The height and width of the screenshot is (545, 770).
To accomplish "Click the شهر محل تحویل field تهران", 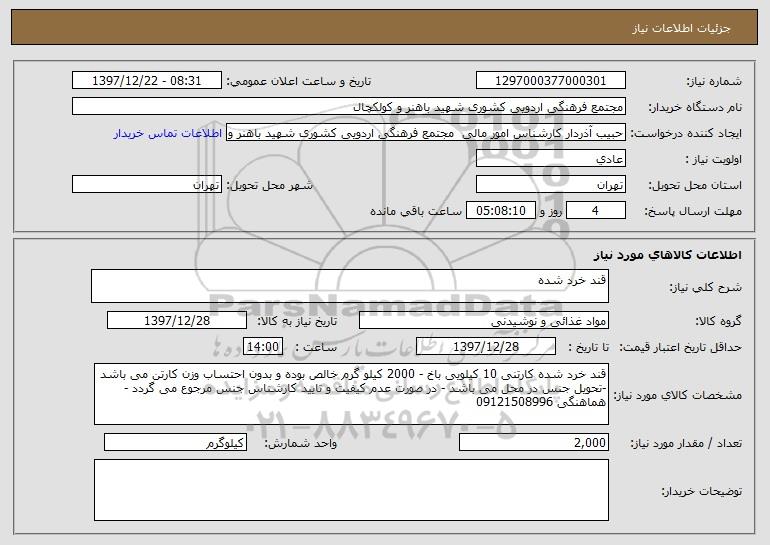I will 147,185.
